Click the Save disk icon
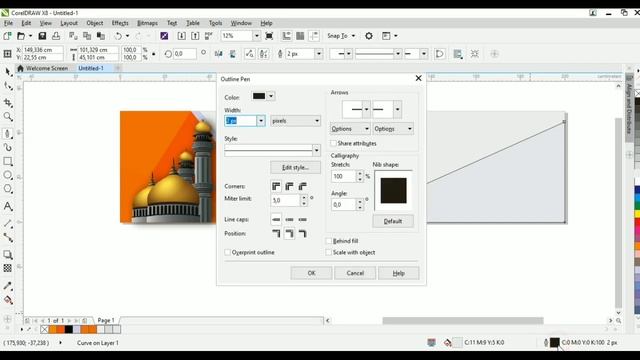The width and height of the screenshot is (640, 360). pos(42,36)
